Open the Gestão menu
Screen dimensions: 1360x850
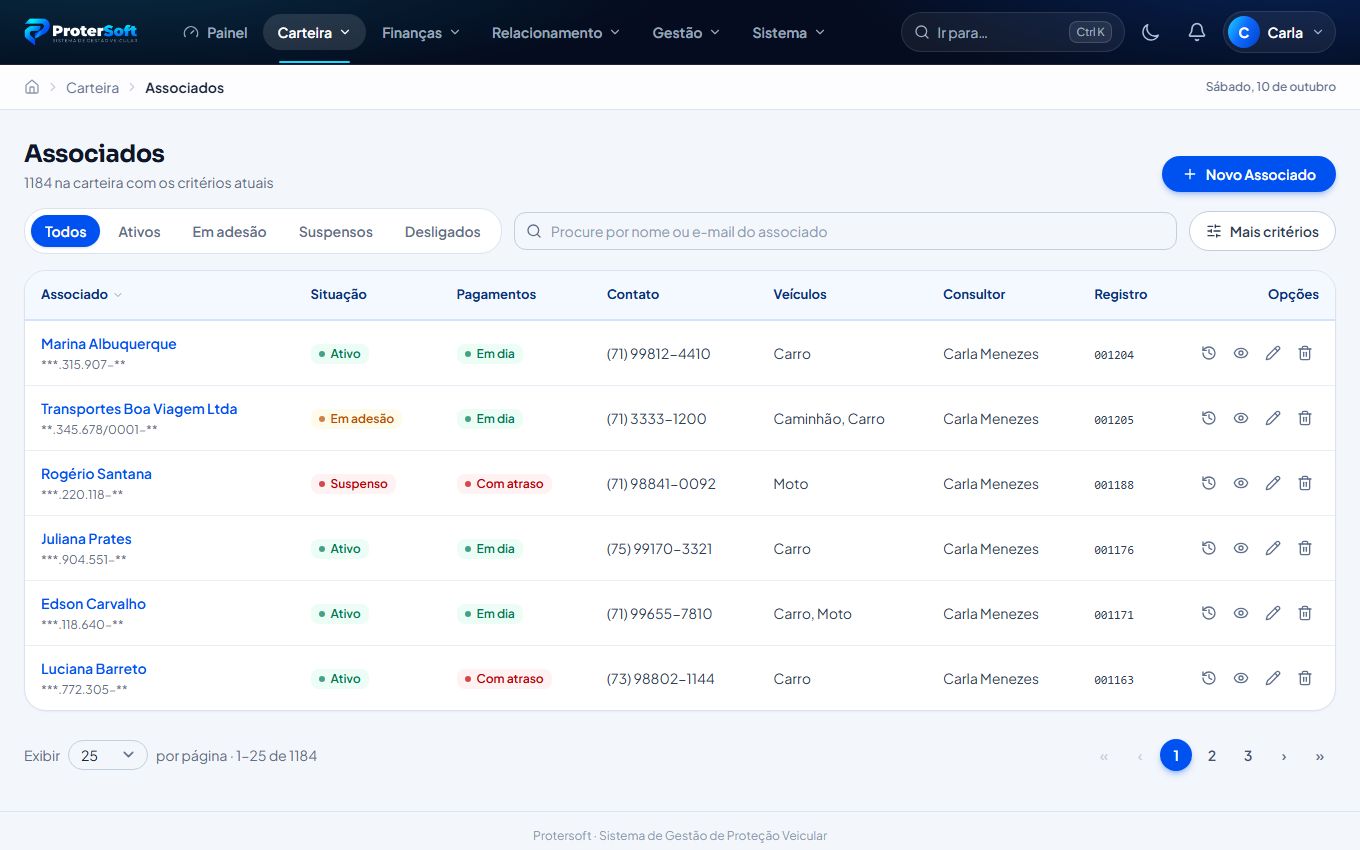(686, 32)
